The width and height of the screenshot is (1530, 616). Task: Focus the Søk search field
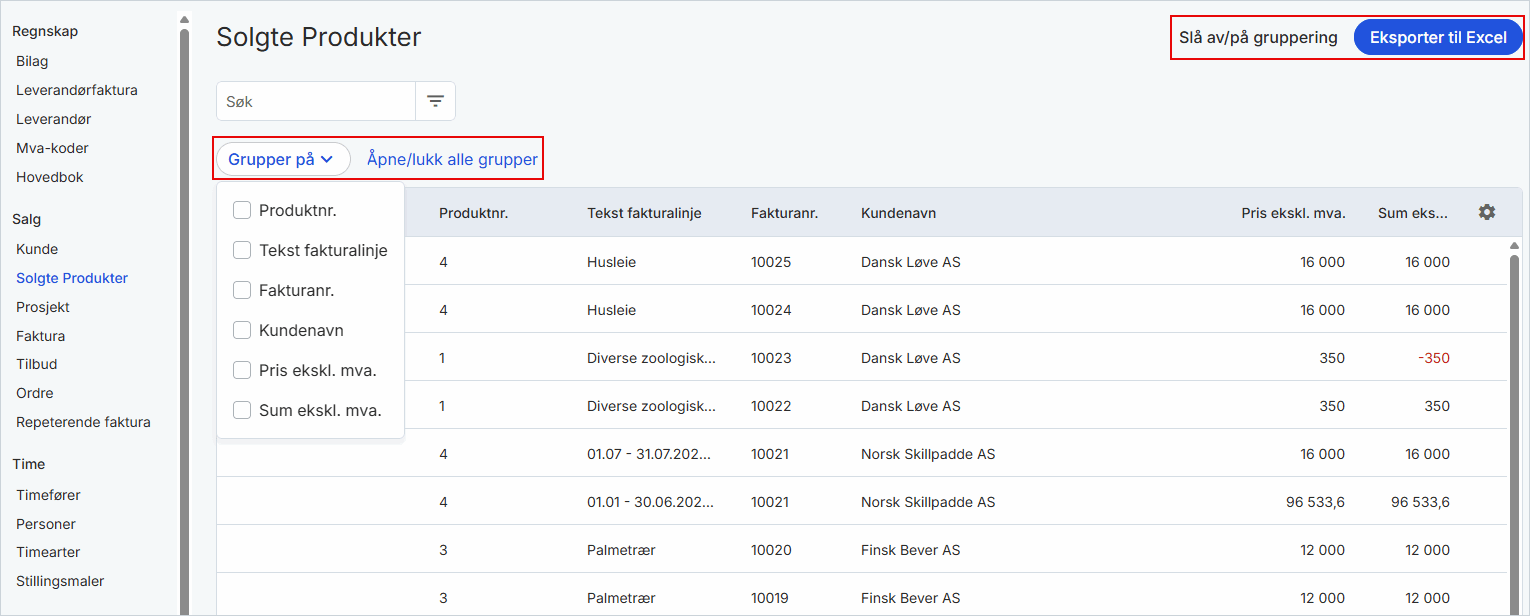pos(316,101)
